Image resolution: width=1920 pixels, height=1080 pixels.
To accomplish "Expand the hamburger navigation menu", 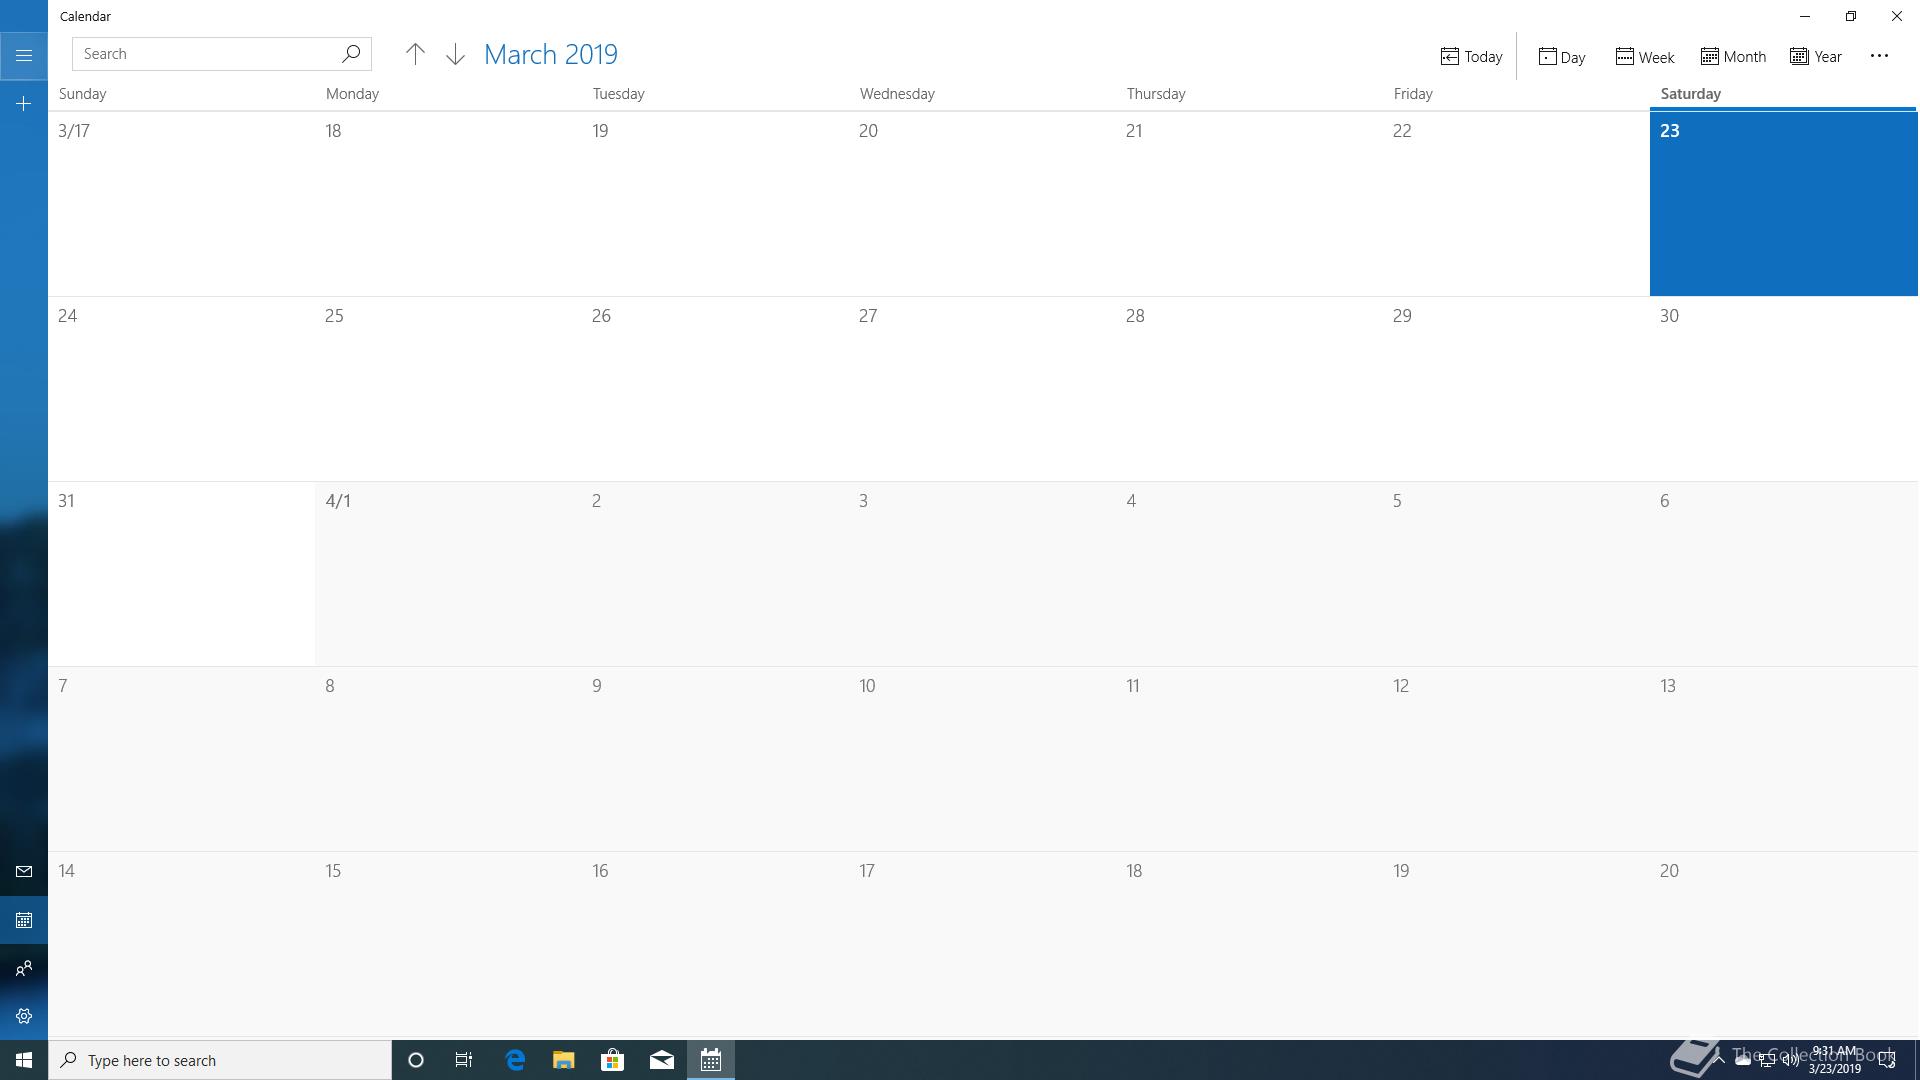I will point(24,55).
